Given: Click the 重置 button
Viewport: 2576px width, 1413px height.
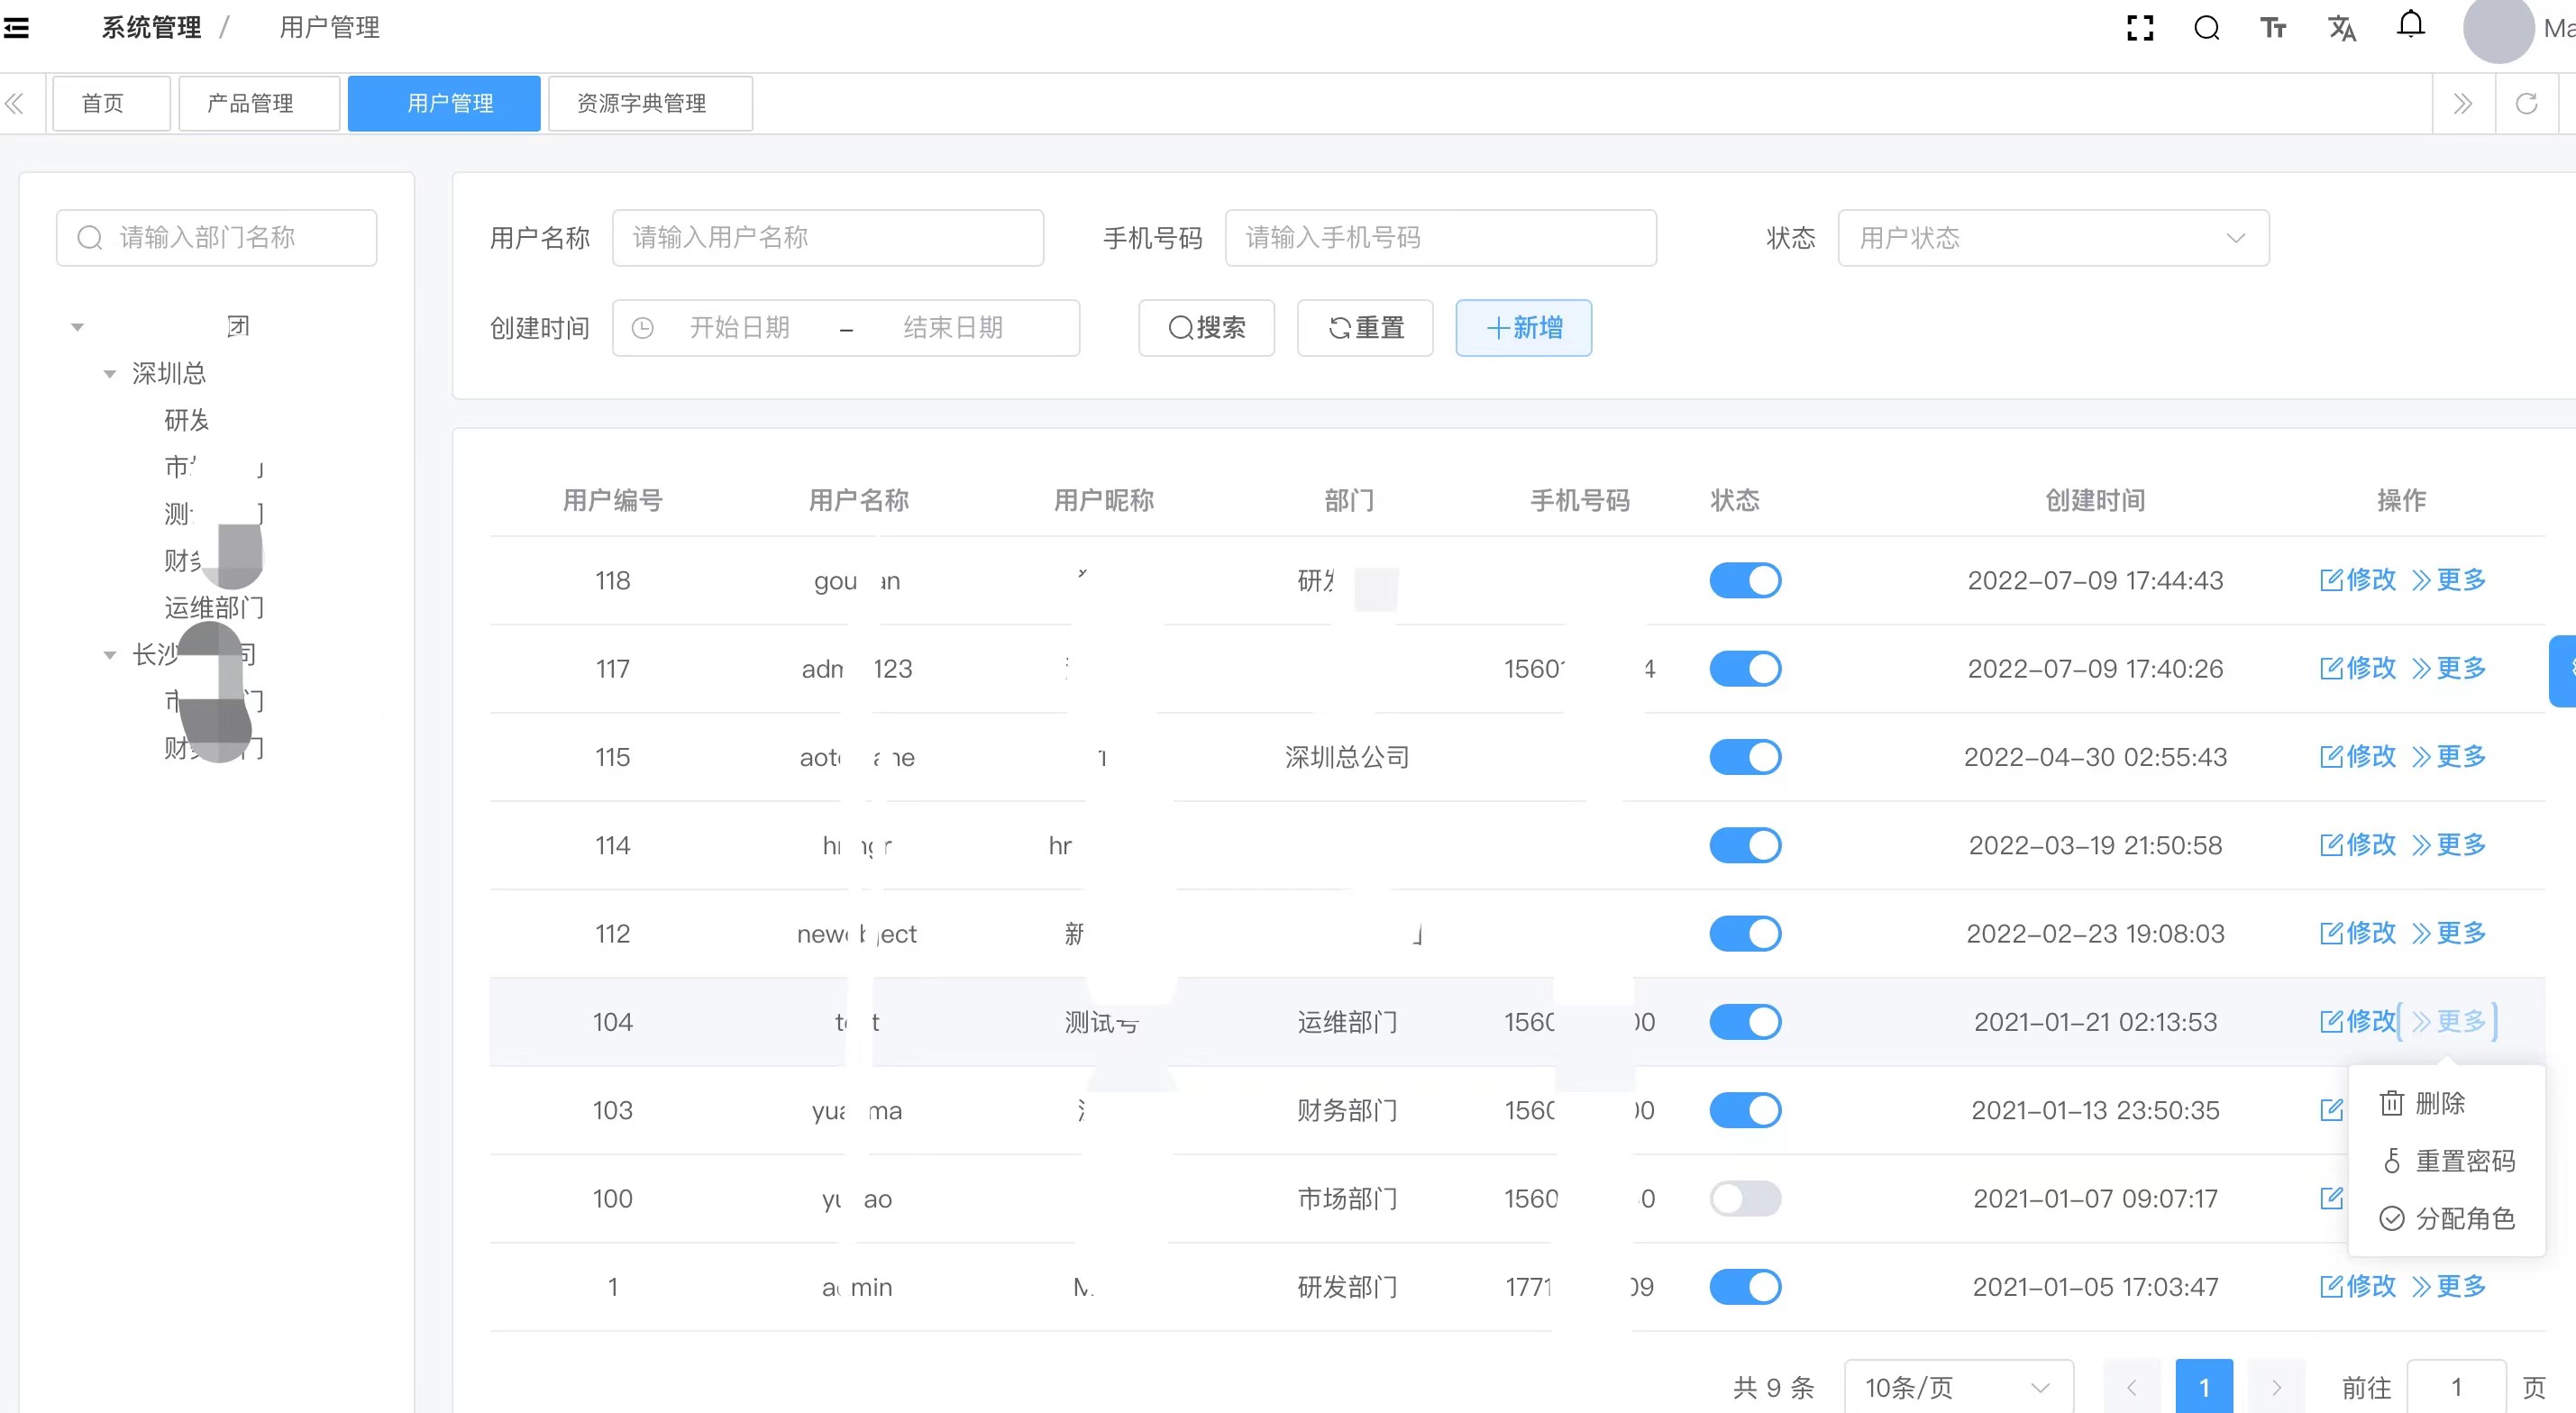Looking at the screenshot, I should (1365, 328).
